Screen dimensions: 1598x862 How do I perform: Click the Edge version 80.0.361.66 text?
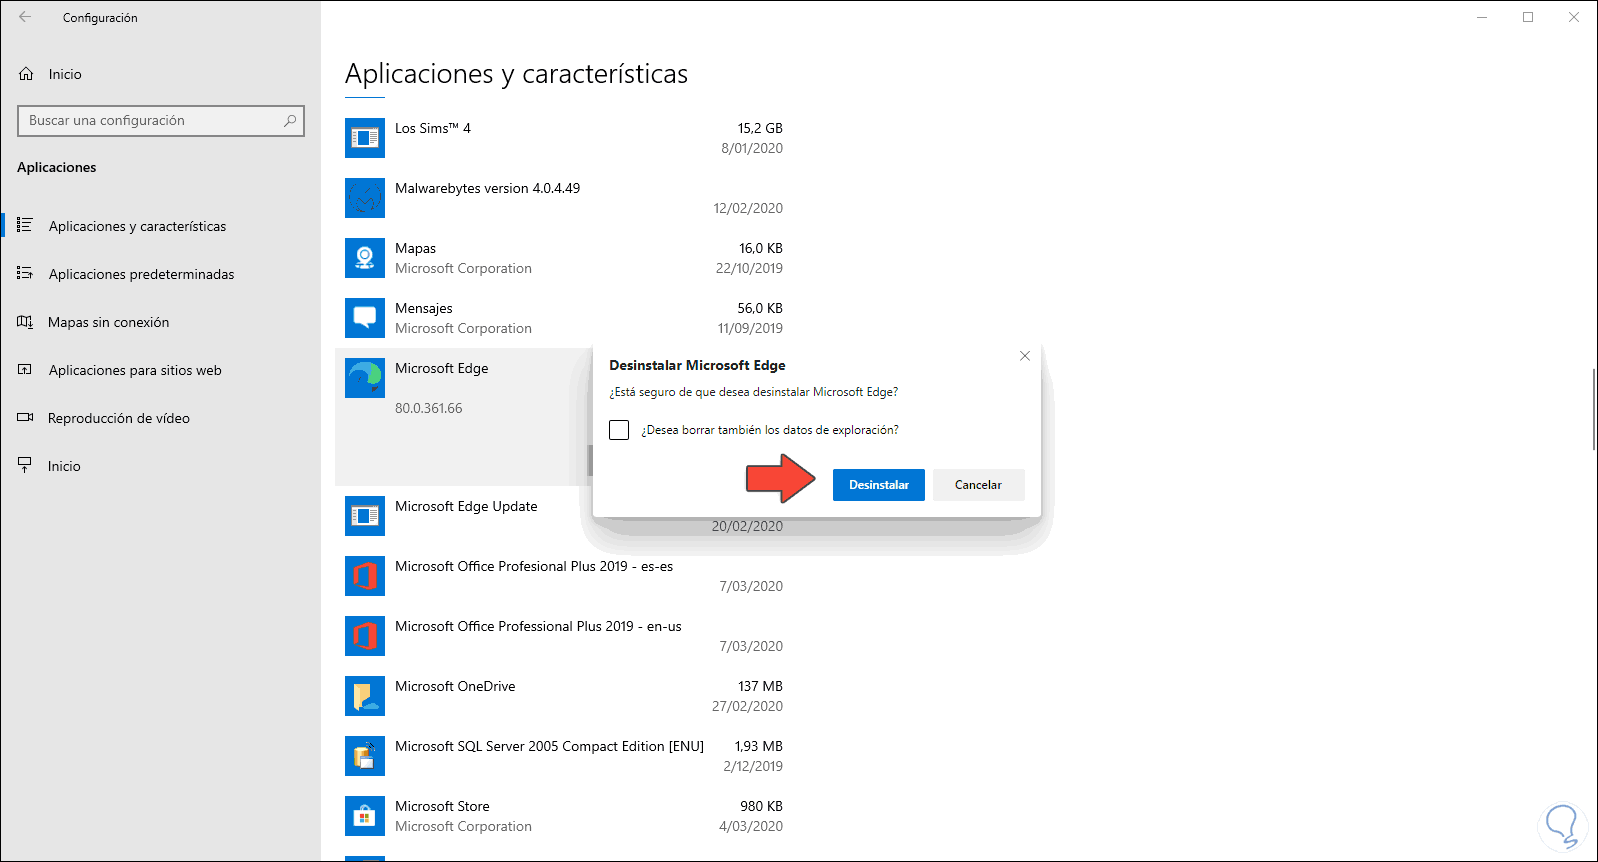pyautogui.click(x=428, y=408)
